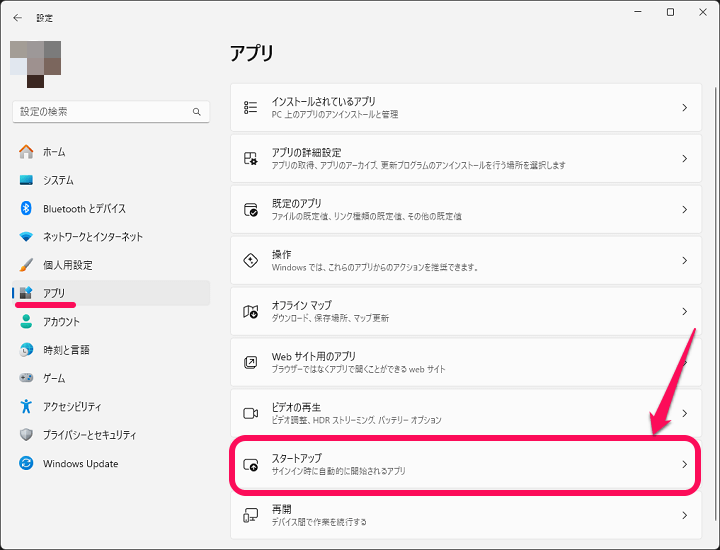Open Bluetooth とデバイス category

(x=84, y=209)
